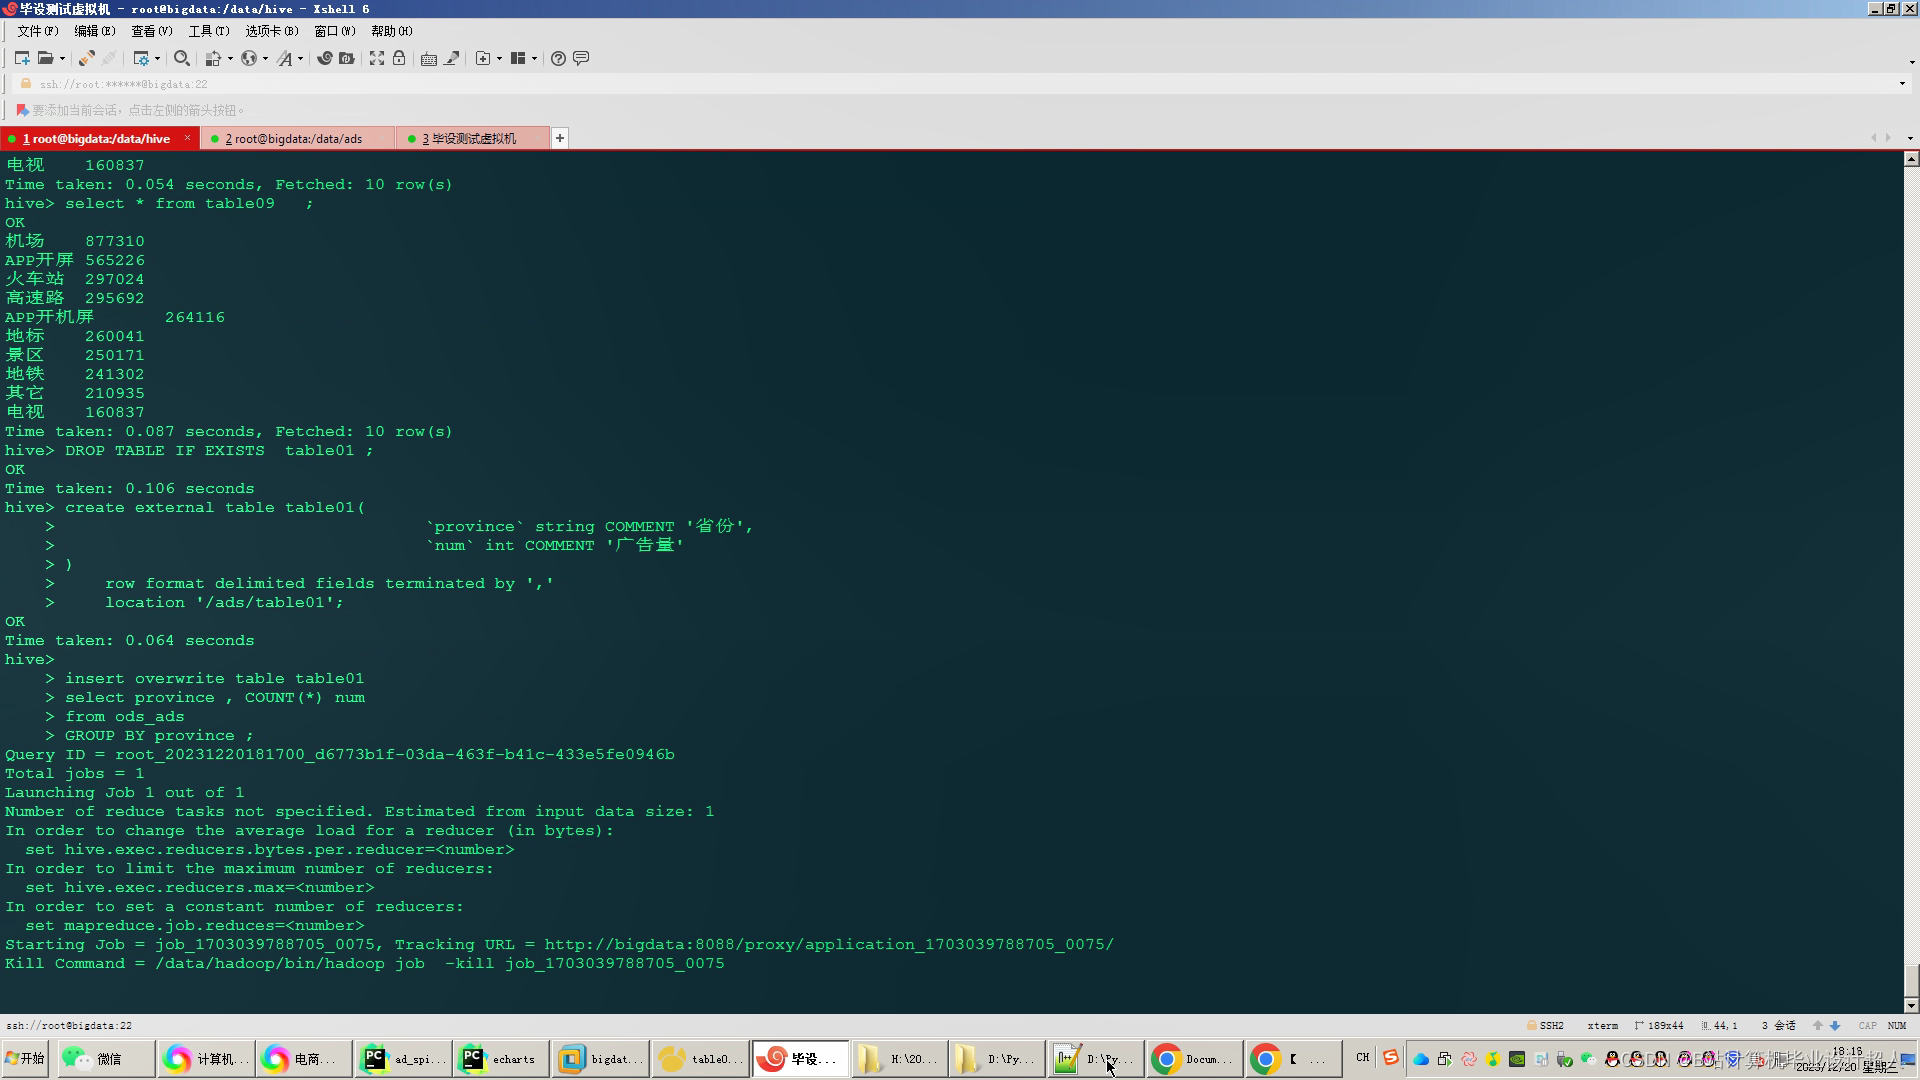Click the Help question mark icon
The height and width of the screenshot is (1080, 1920).
point(558,58)
